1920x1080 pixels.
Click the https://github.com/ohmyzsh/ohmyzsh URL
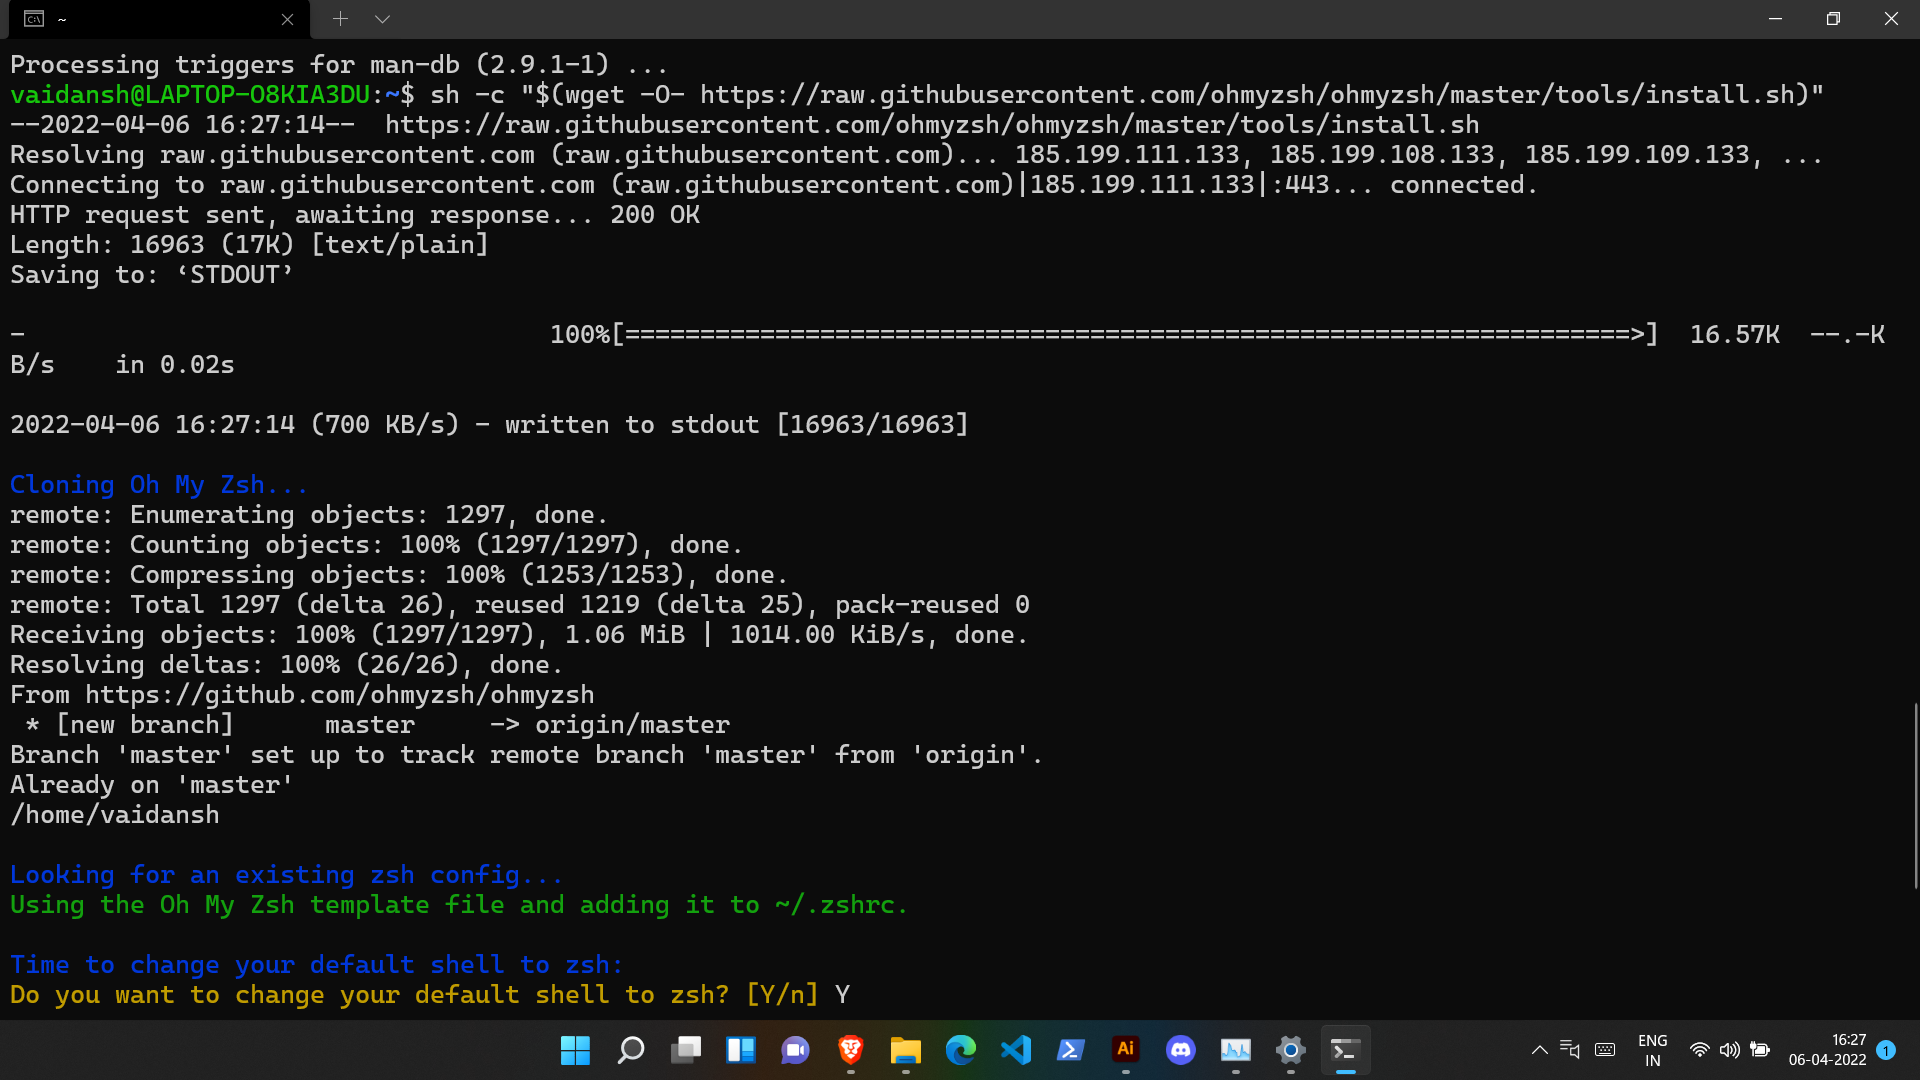(x=340, y=695)
